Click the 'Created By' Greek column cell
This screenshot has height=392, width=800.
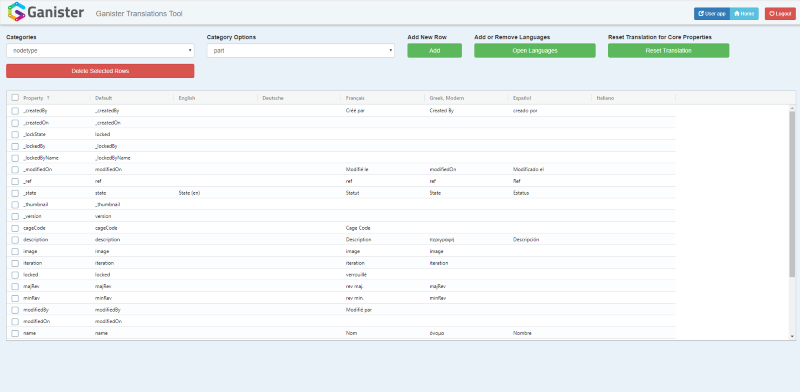[x=441, y=111]
